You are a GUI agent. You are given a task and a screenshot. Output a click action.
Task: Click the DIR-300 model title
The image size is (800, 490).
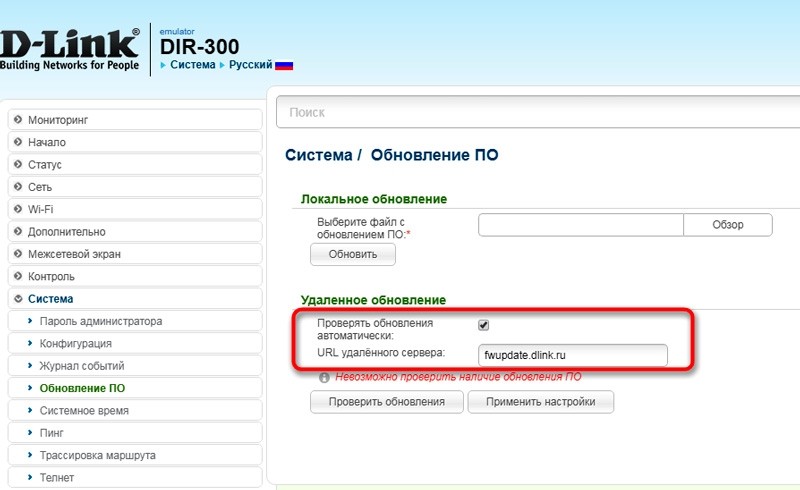click(199, 47)
